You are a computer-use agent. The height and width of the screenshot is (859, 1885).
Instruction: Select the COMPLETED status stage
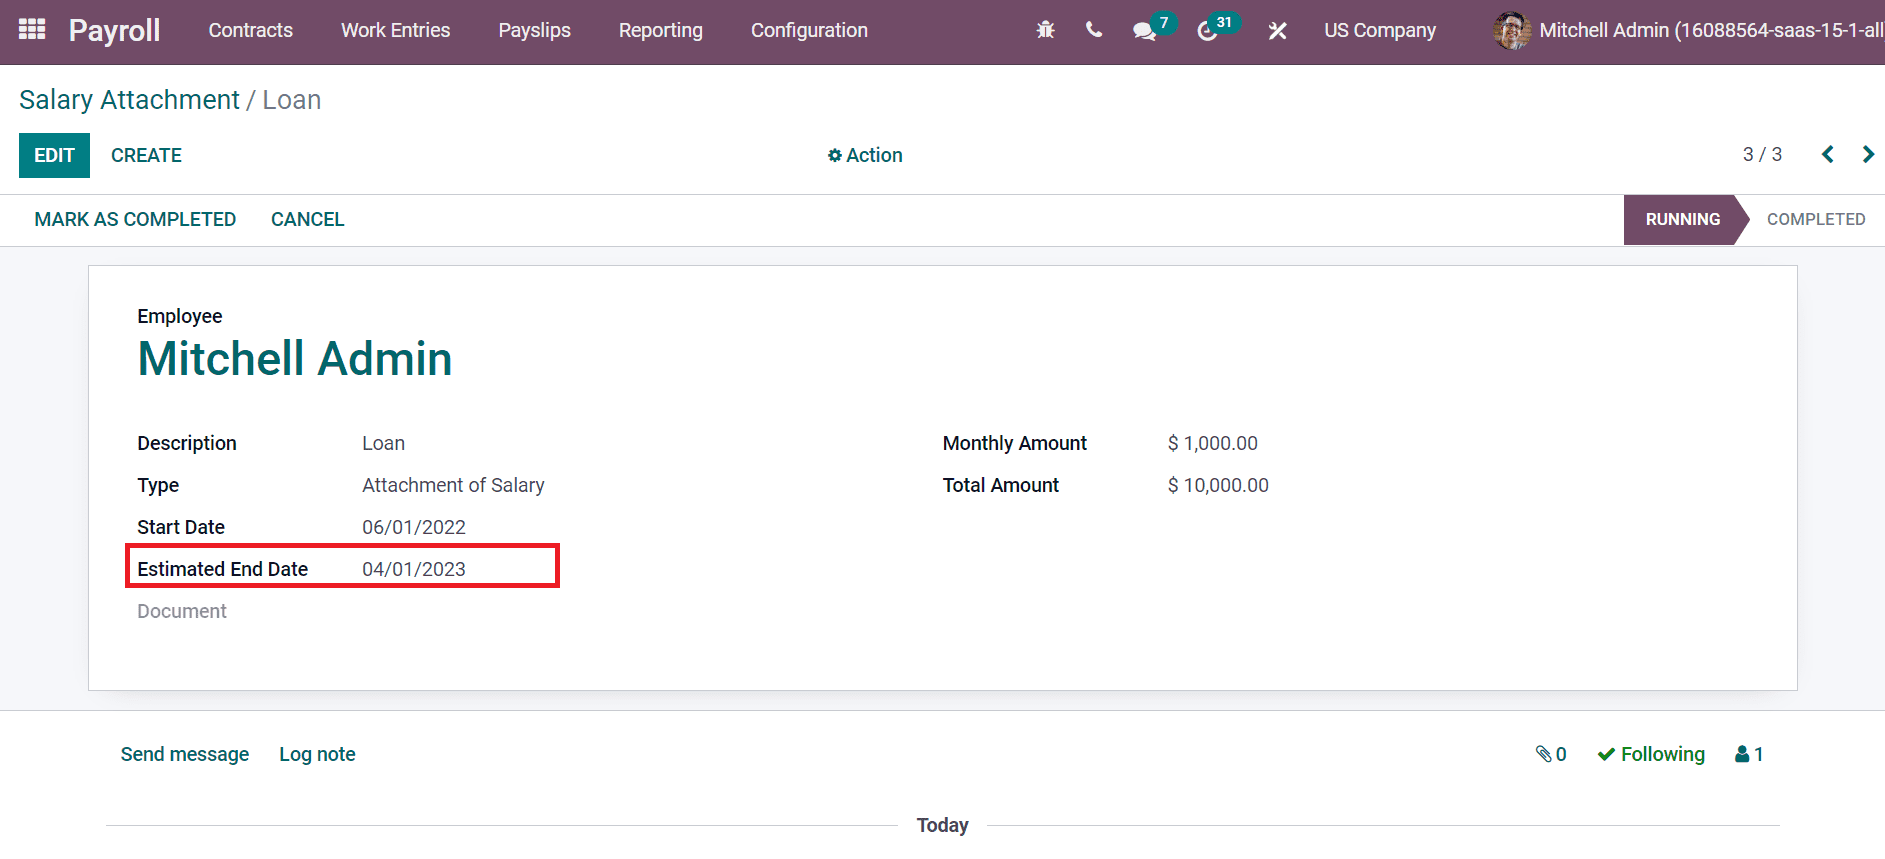click(x=1816, y=219)
